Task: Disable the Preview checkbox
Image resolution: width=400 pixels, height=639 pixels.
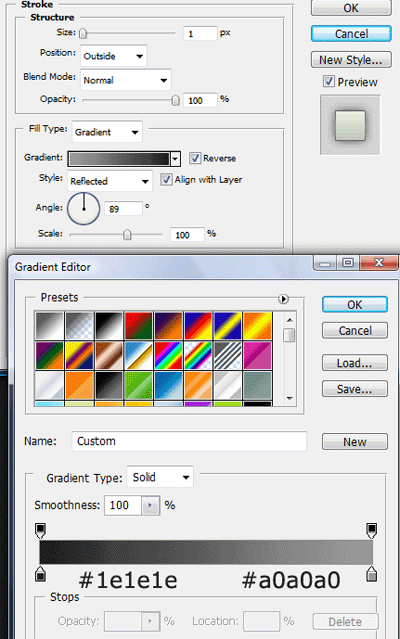Action: (x=329, y=82)
